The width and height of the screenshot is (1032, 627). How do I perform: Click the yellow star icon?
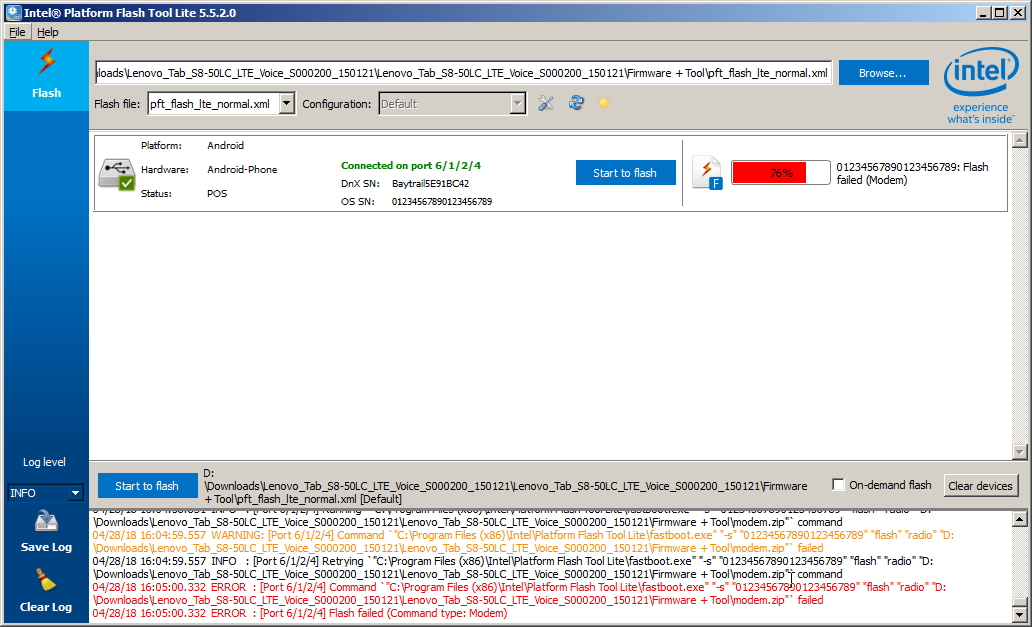[604, 103]
